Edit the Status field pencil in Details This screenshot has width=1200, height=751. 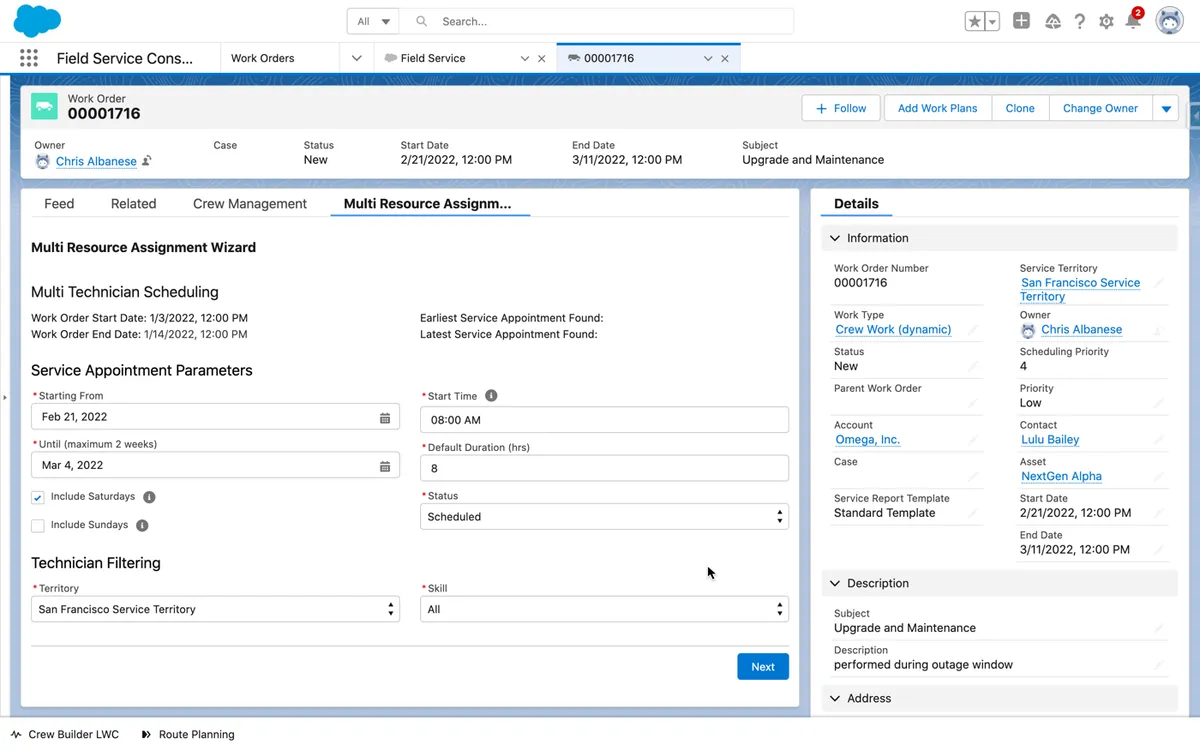(973, 367)
